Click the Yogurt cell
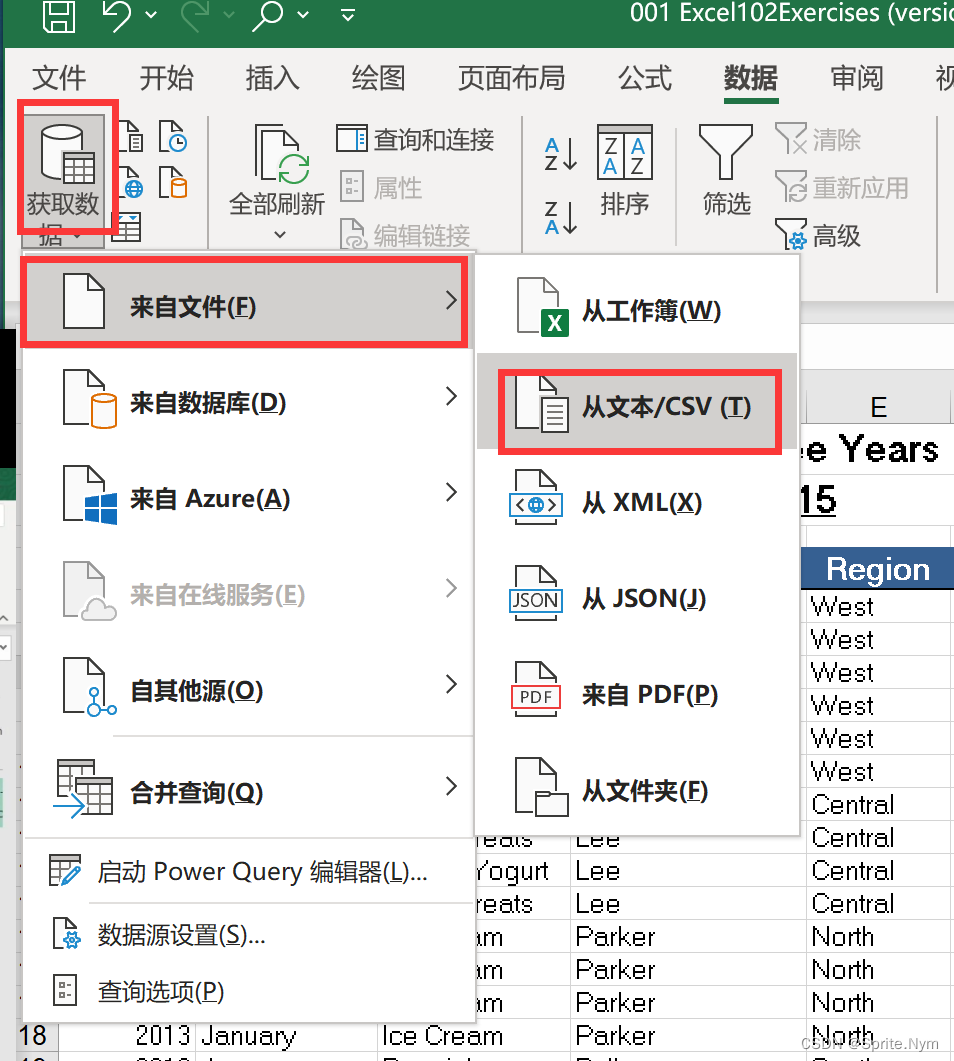This screenshot has height=1061, width=954. pyautogui.click(x=521, y=870)
